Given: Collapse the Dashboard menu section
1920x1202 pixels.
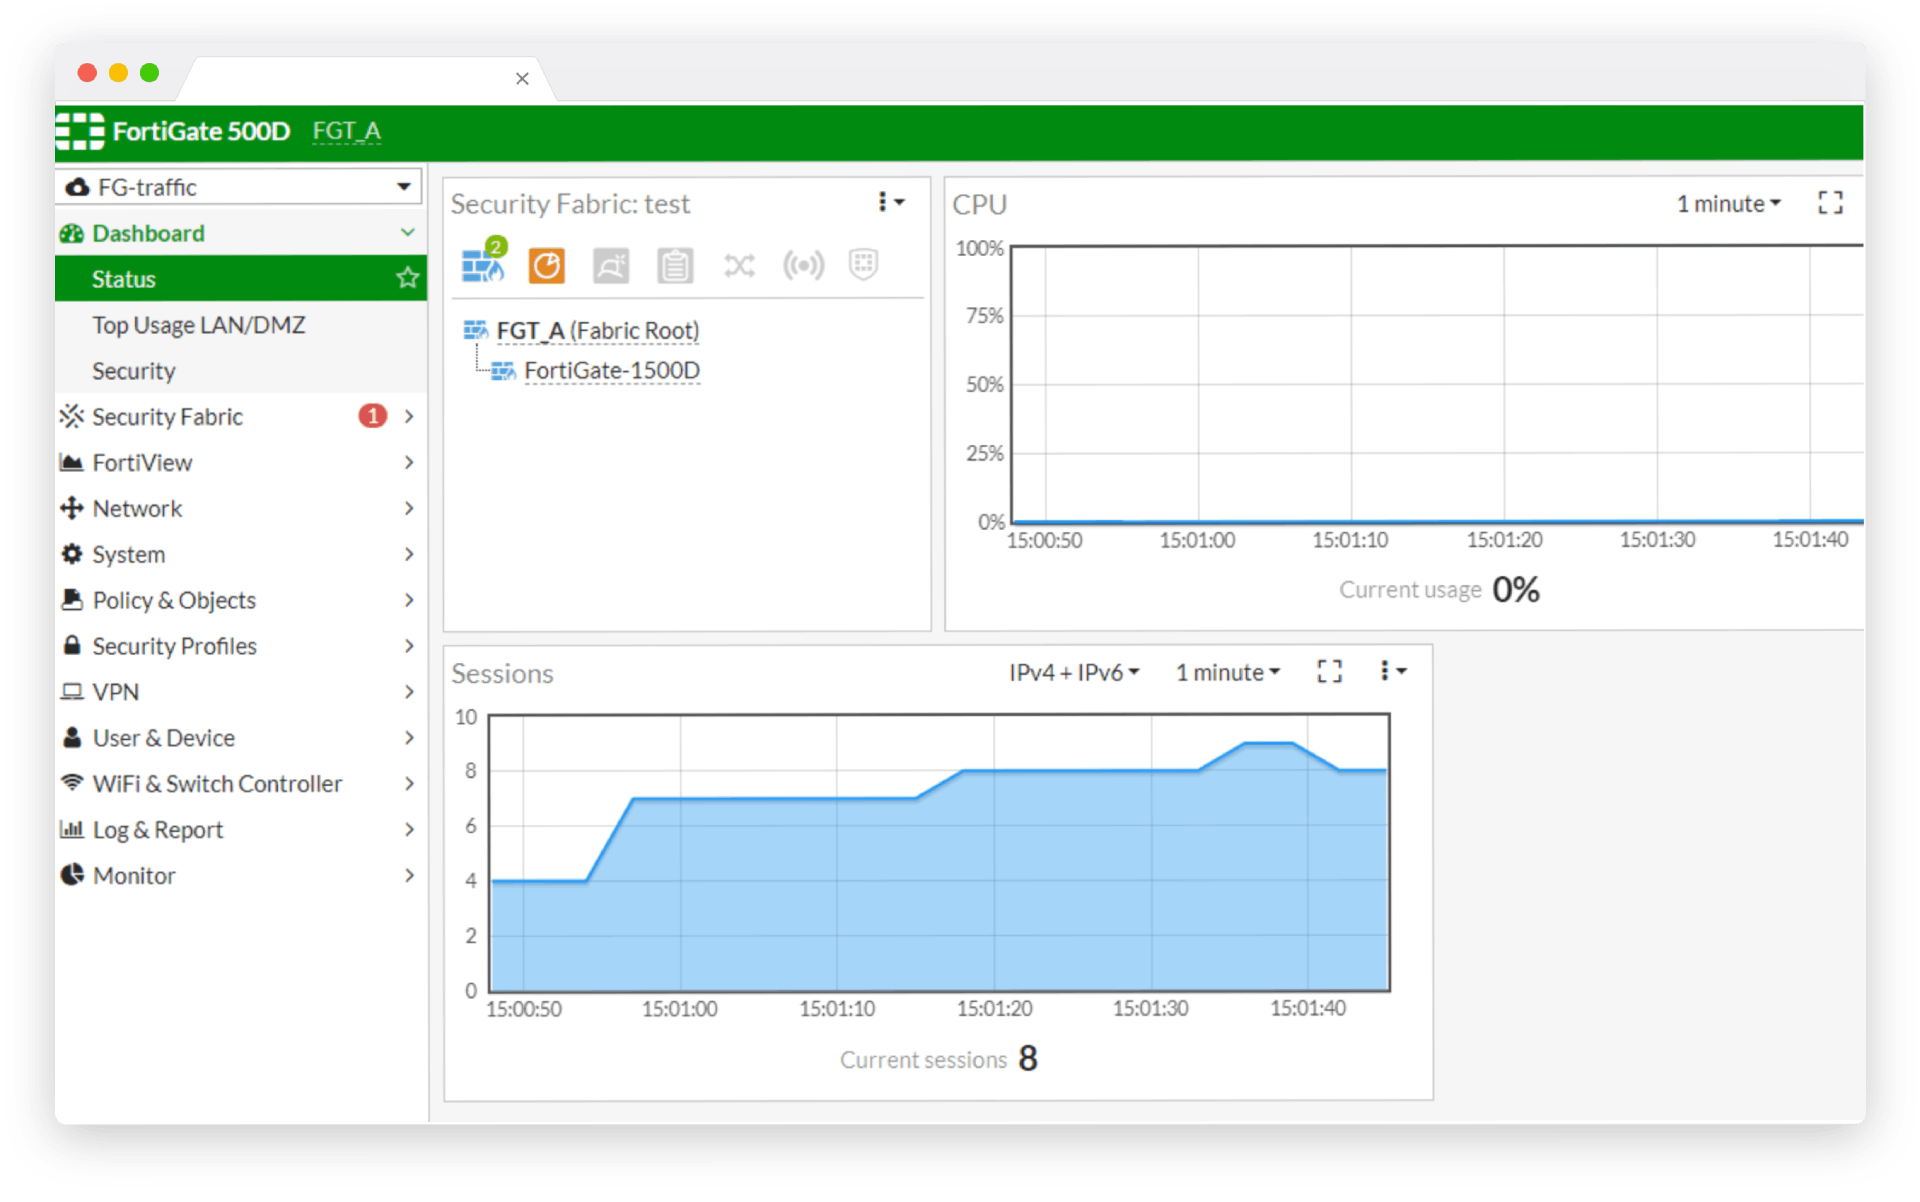Looking at the screenshot, I should pyautogui.click(x=407, y=233).
